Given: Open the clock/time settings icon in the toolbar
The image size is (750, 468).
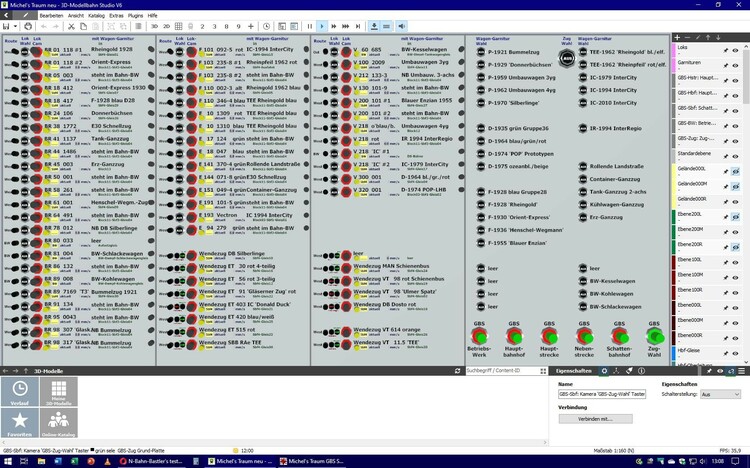Looking at the screenshot, I should pyautogui.click(x=266, y=26).
